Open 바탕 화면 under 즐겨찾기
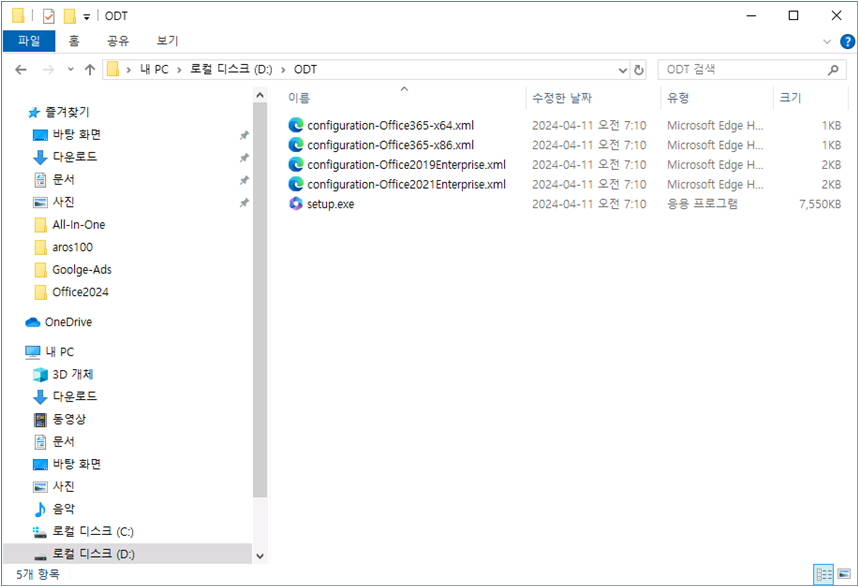Image resolution: width=859 pixels, height=587 pixels. pos(67,135)
